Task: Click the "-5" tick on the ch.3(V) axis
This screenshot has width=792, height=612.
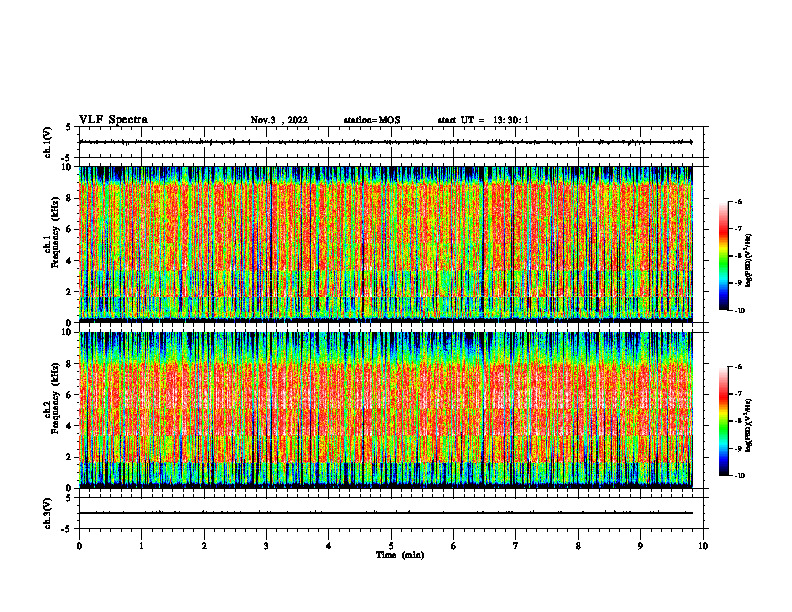Action: (x=66, y=529)
